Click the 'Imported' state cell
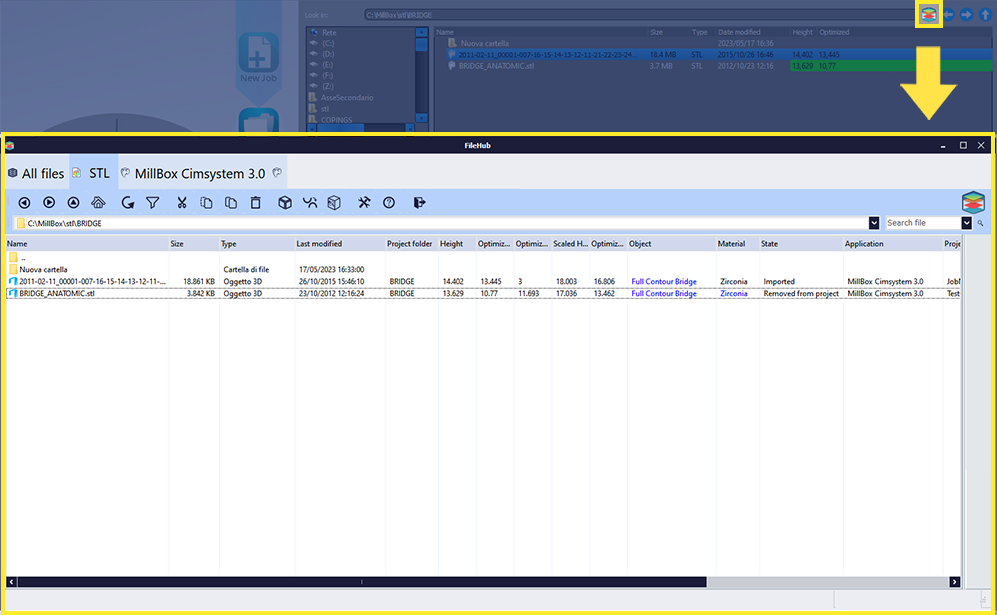This screenshot has width=997, height=615. click(x=779, y=282)
